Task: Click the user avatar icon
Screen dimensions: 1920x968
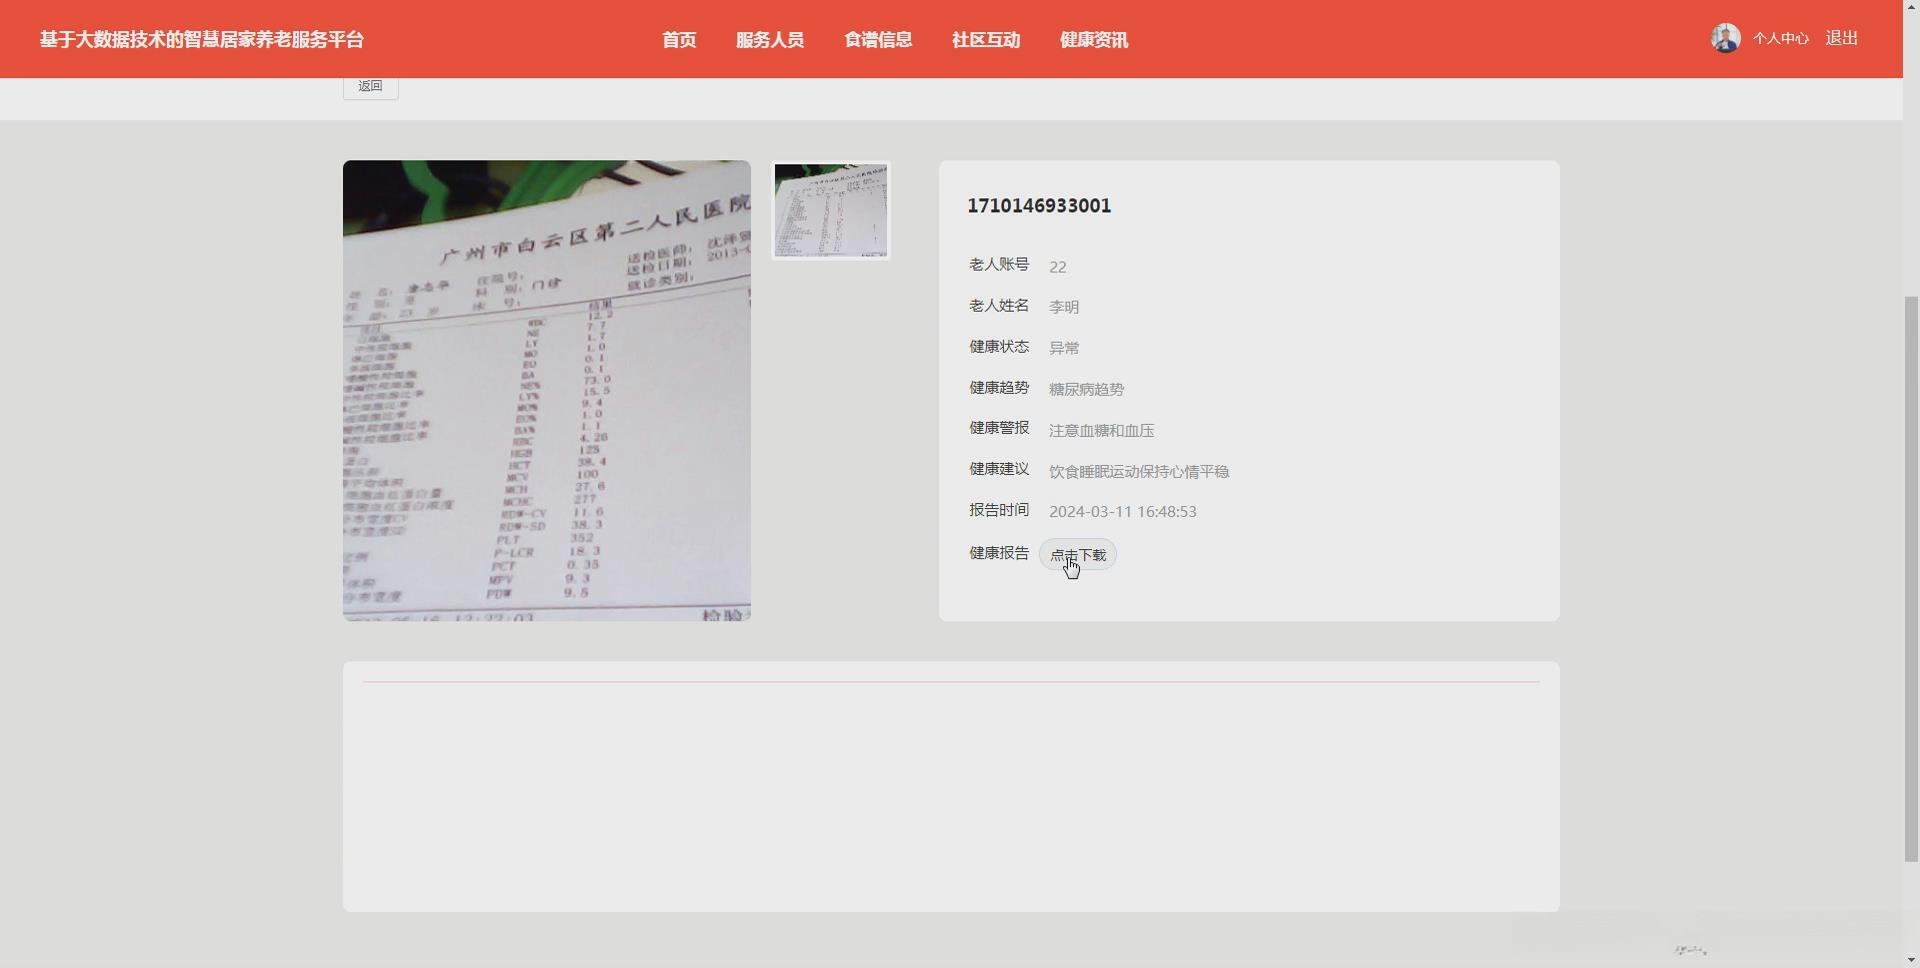Action: coord(1725,37)
